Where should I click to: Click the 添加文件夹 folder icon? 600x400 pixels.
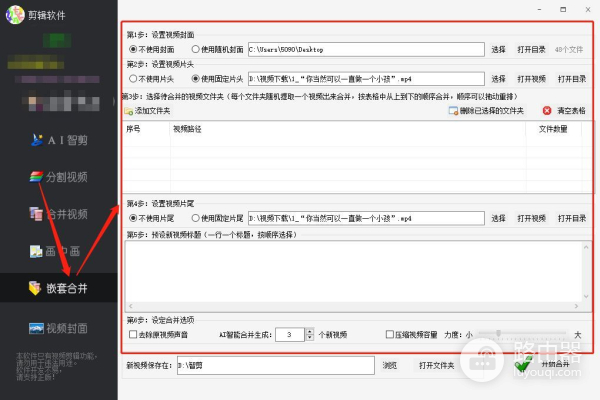coord(128,111)
